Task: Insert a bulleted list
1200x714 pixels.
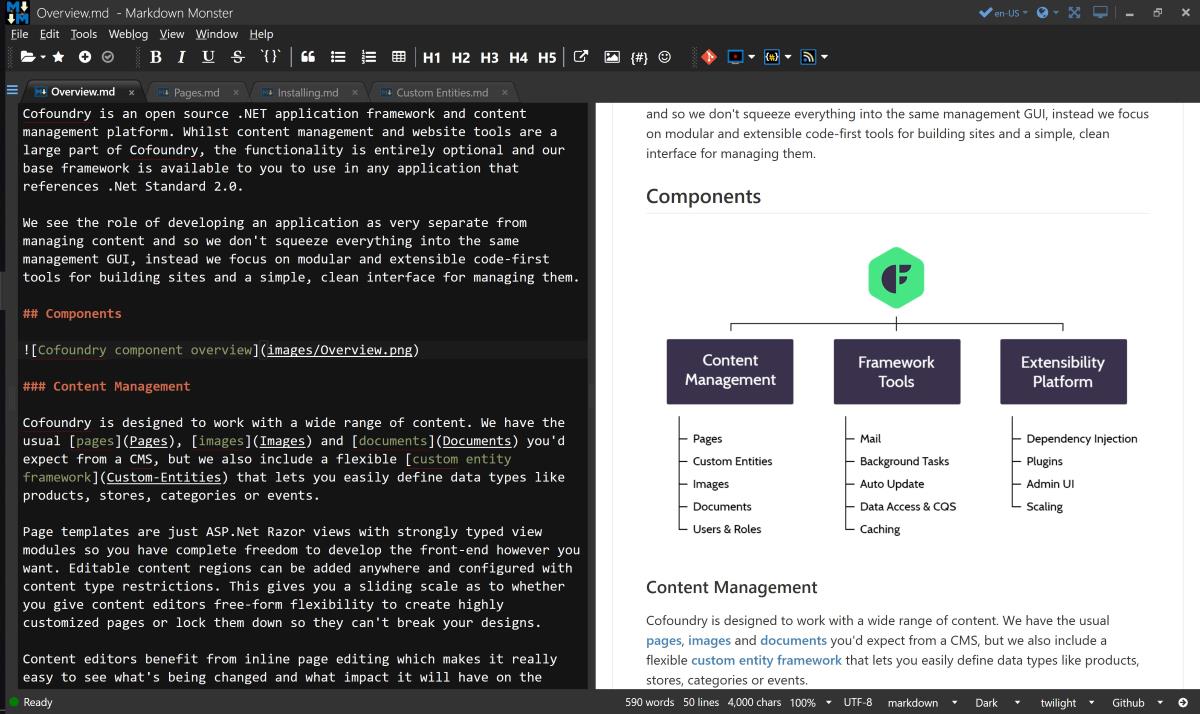Action: [338, 57]
